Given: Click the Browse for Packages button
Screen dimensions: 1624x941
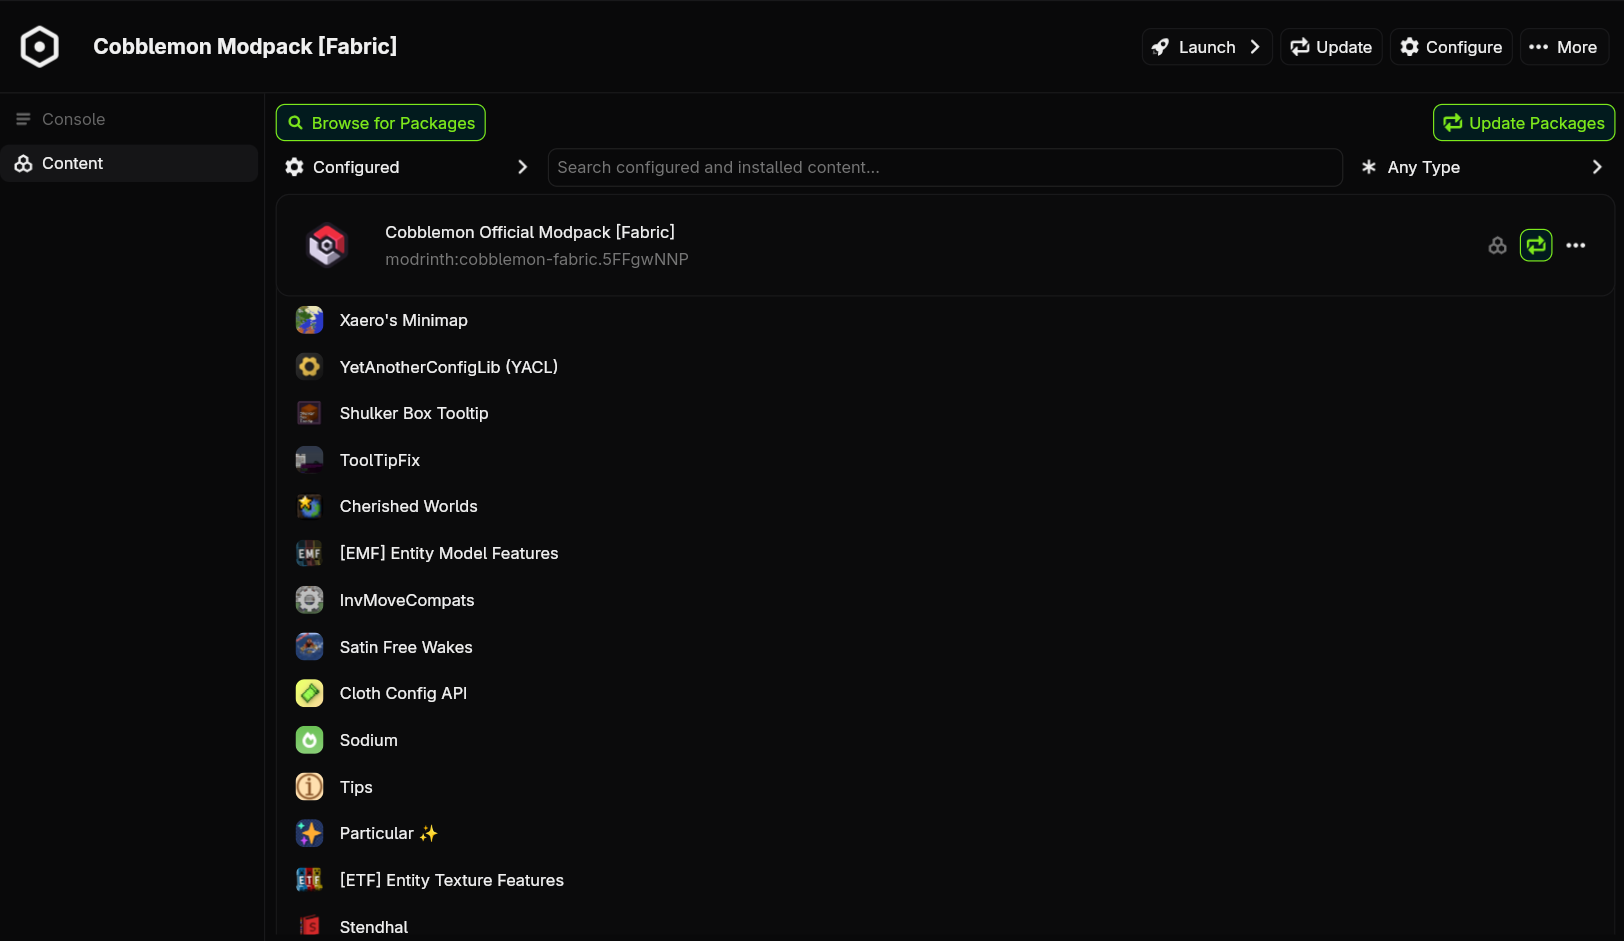Looking at the screenshot, I should click(x=381, y=123).
